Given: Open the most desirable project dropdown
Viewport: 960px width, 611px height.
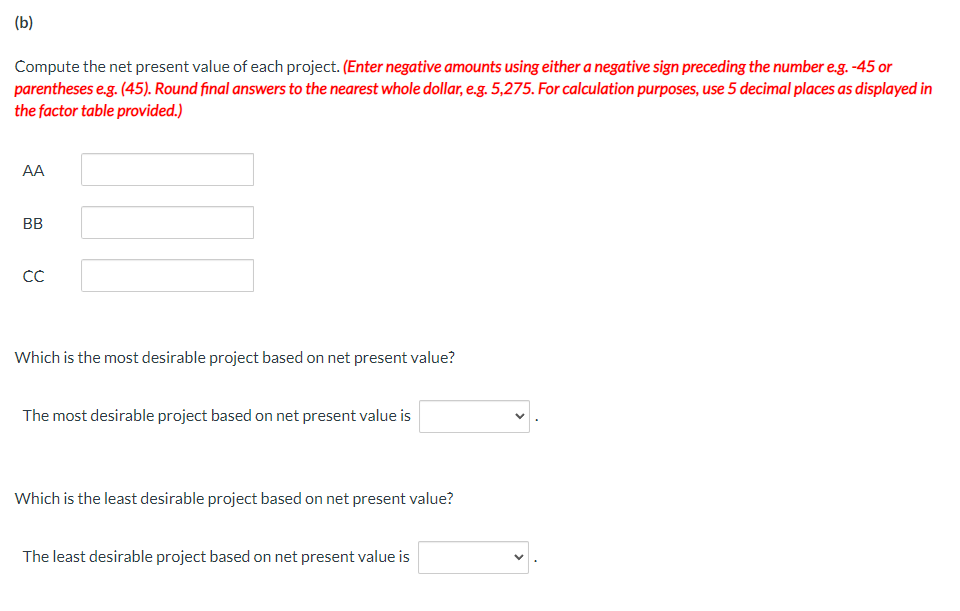Looking at the screenshot, I should pos(473,416).
